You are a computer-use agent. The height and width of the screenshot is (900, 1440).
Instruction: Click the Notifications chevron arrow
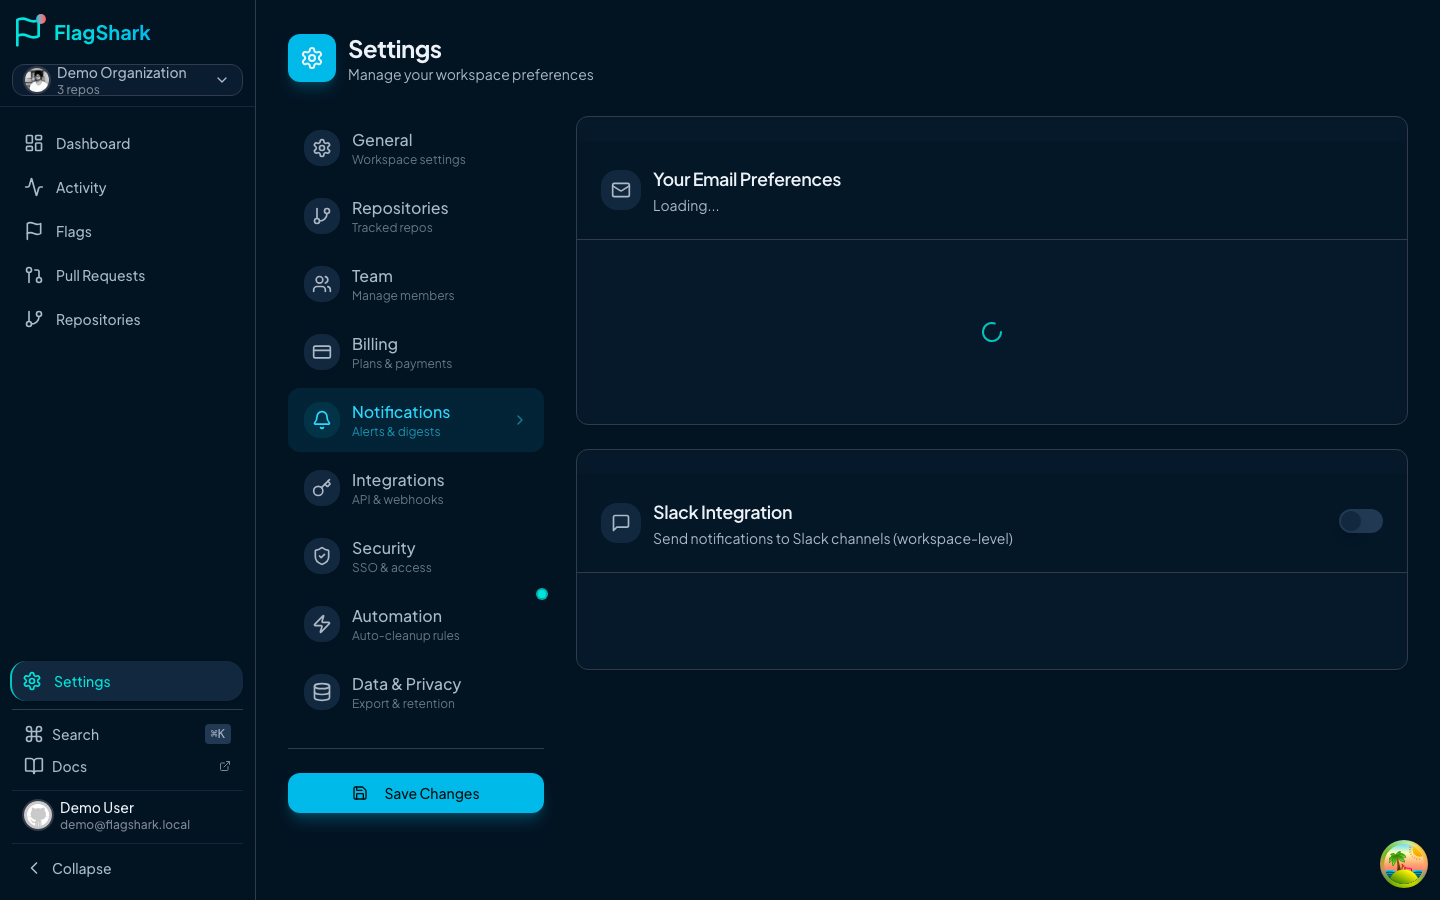point(520,420)
